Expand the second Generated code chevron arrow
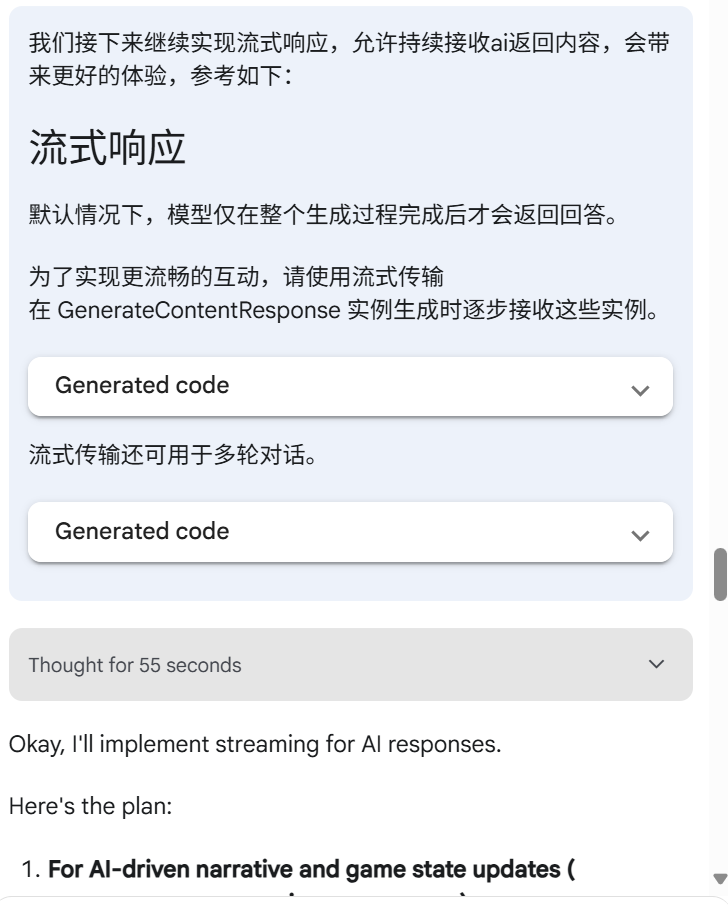728x919 pixels. (640, 536)
